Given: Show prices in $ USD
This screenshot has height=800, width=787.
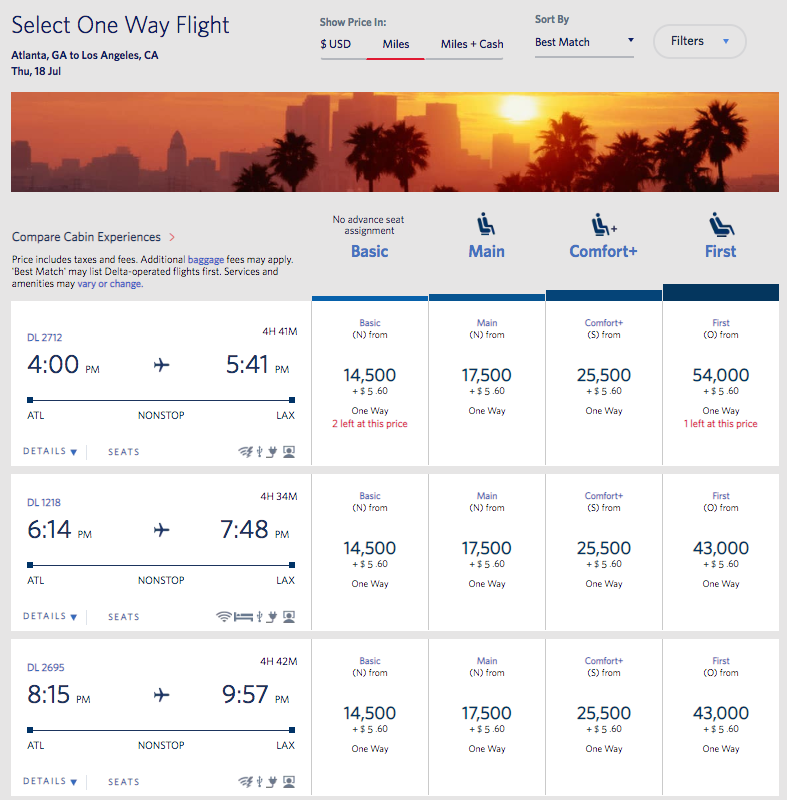Looking at the screenshot, I should (x=336, y=44).
